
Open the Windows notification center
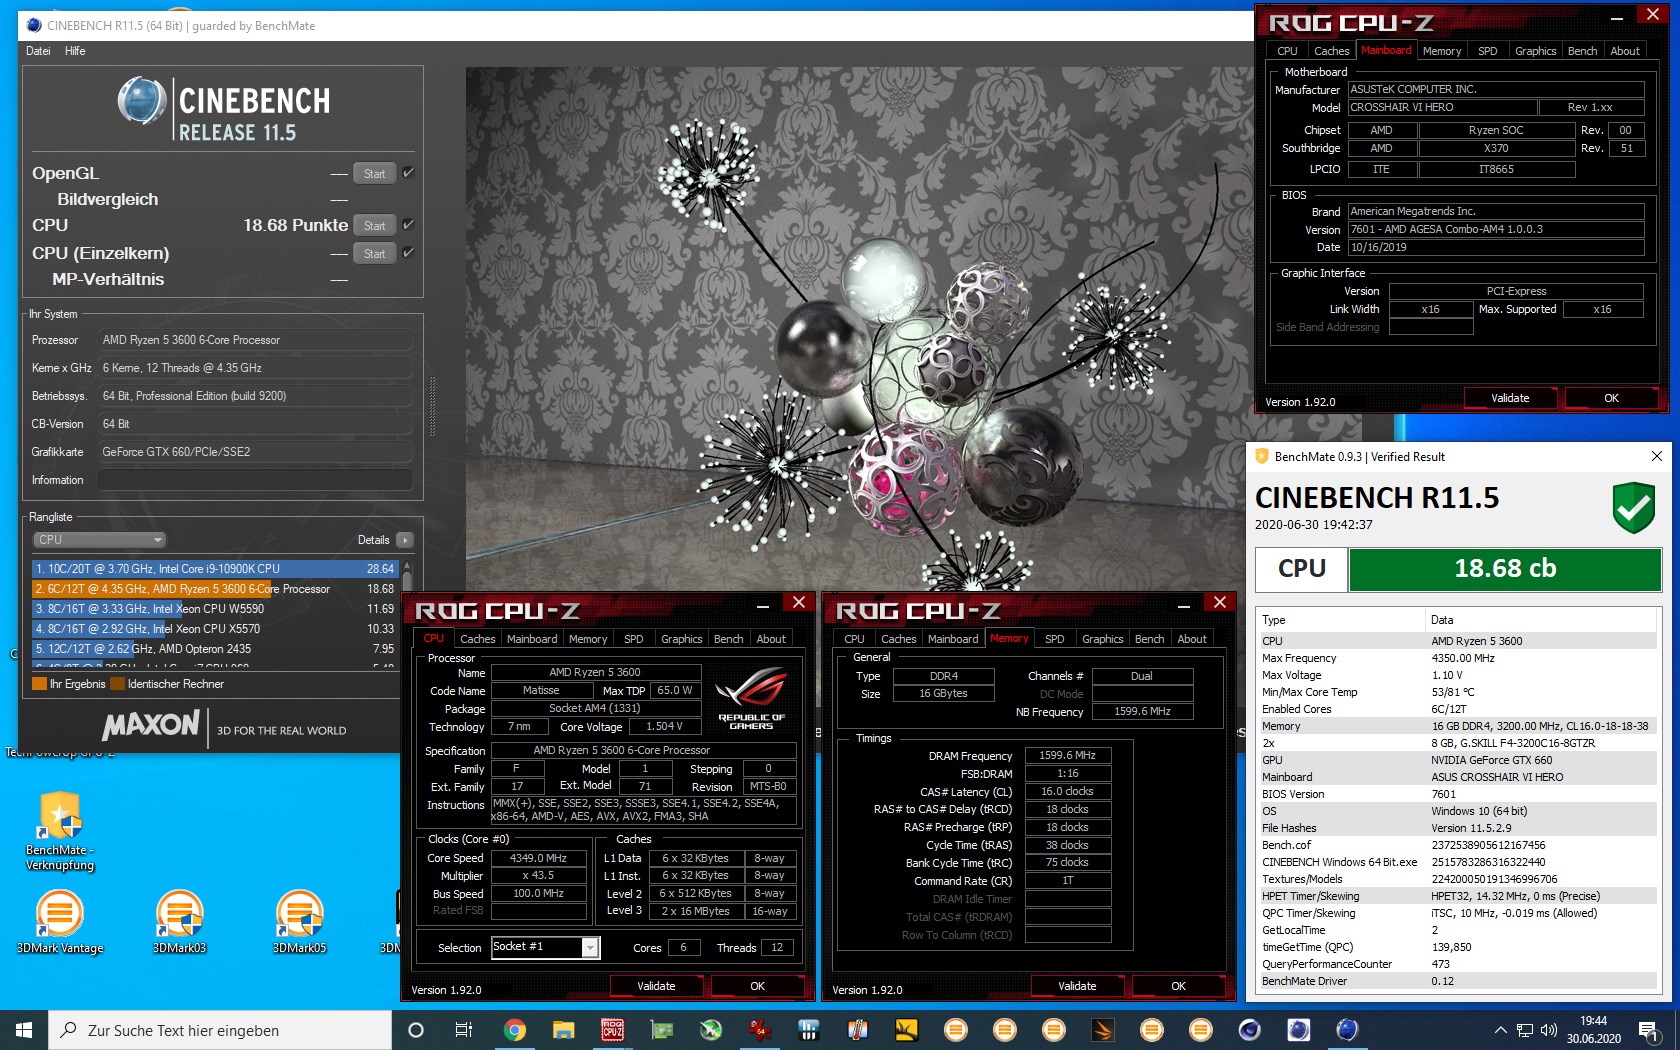(x=1649, y=1030)
